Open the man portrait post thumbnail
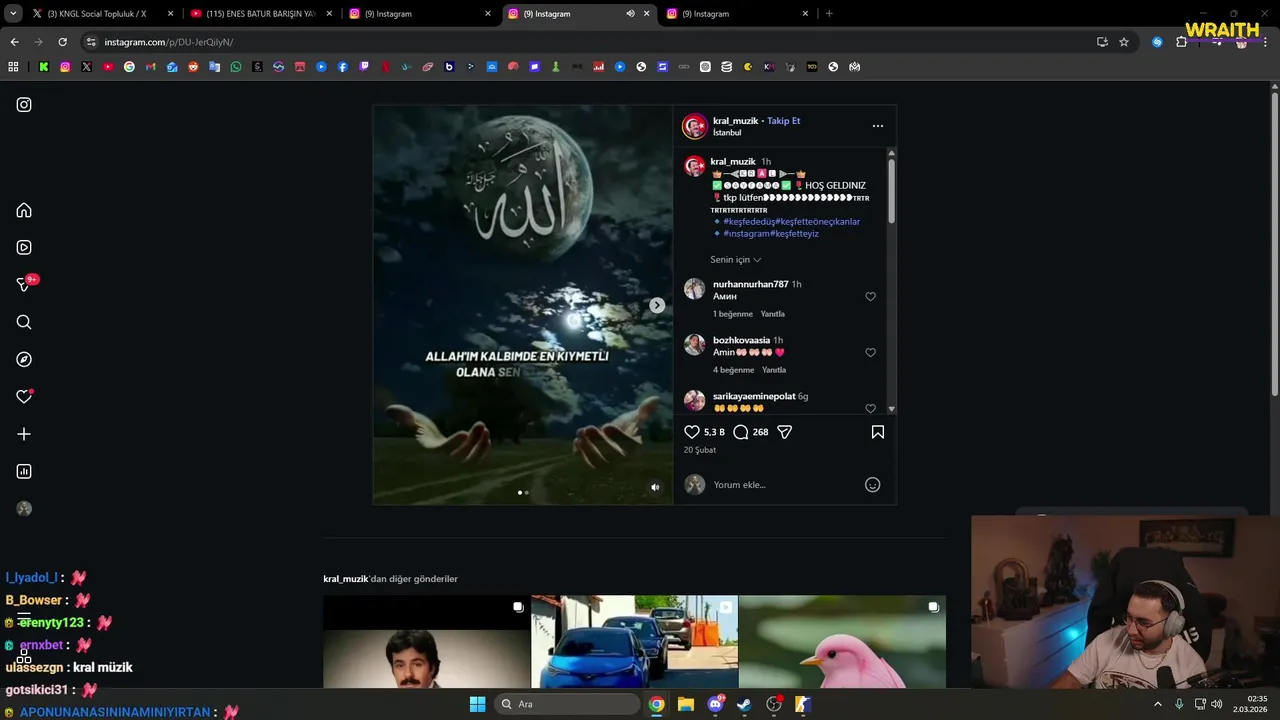 pos(427,642)
